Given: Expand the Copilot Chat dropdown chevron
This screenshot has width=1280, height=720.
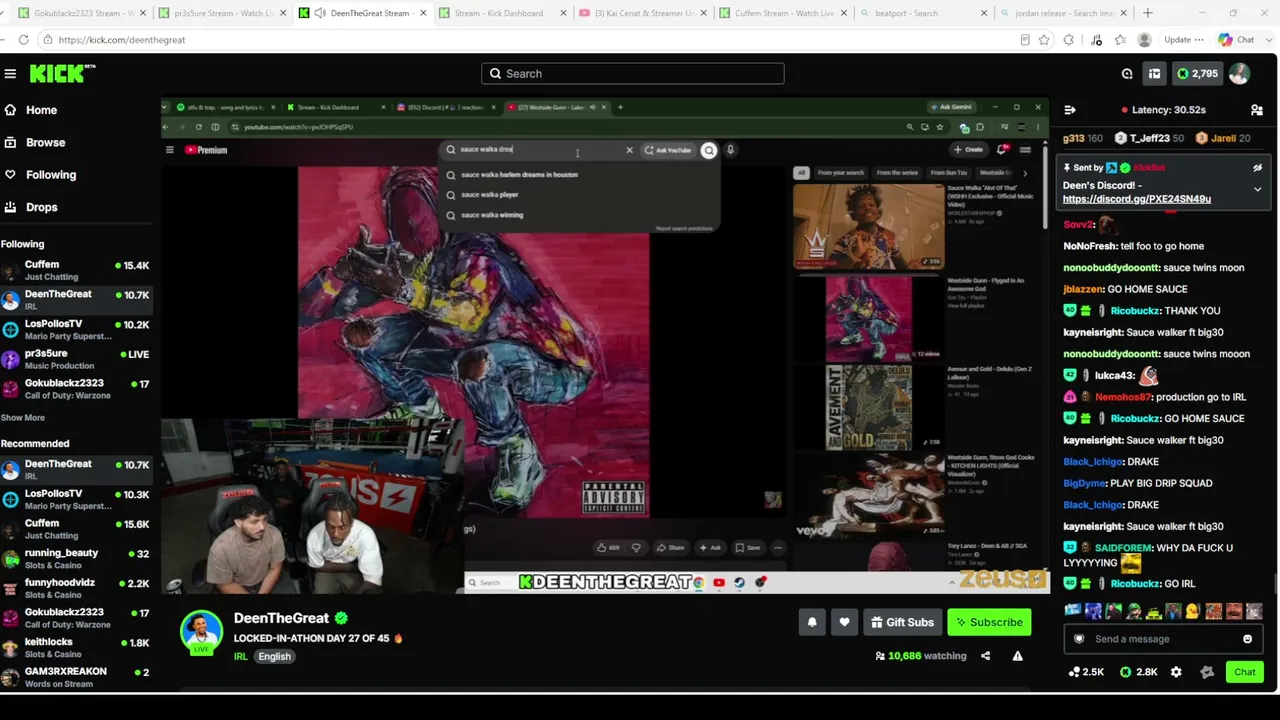Looking at the screenshot, I should click(1267, 40).
